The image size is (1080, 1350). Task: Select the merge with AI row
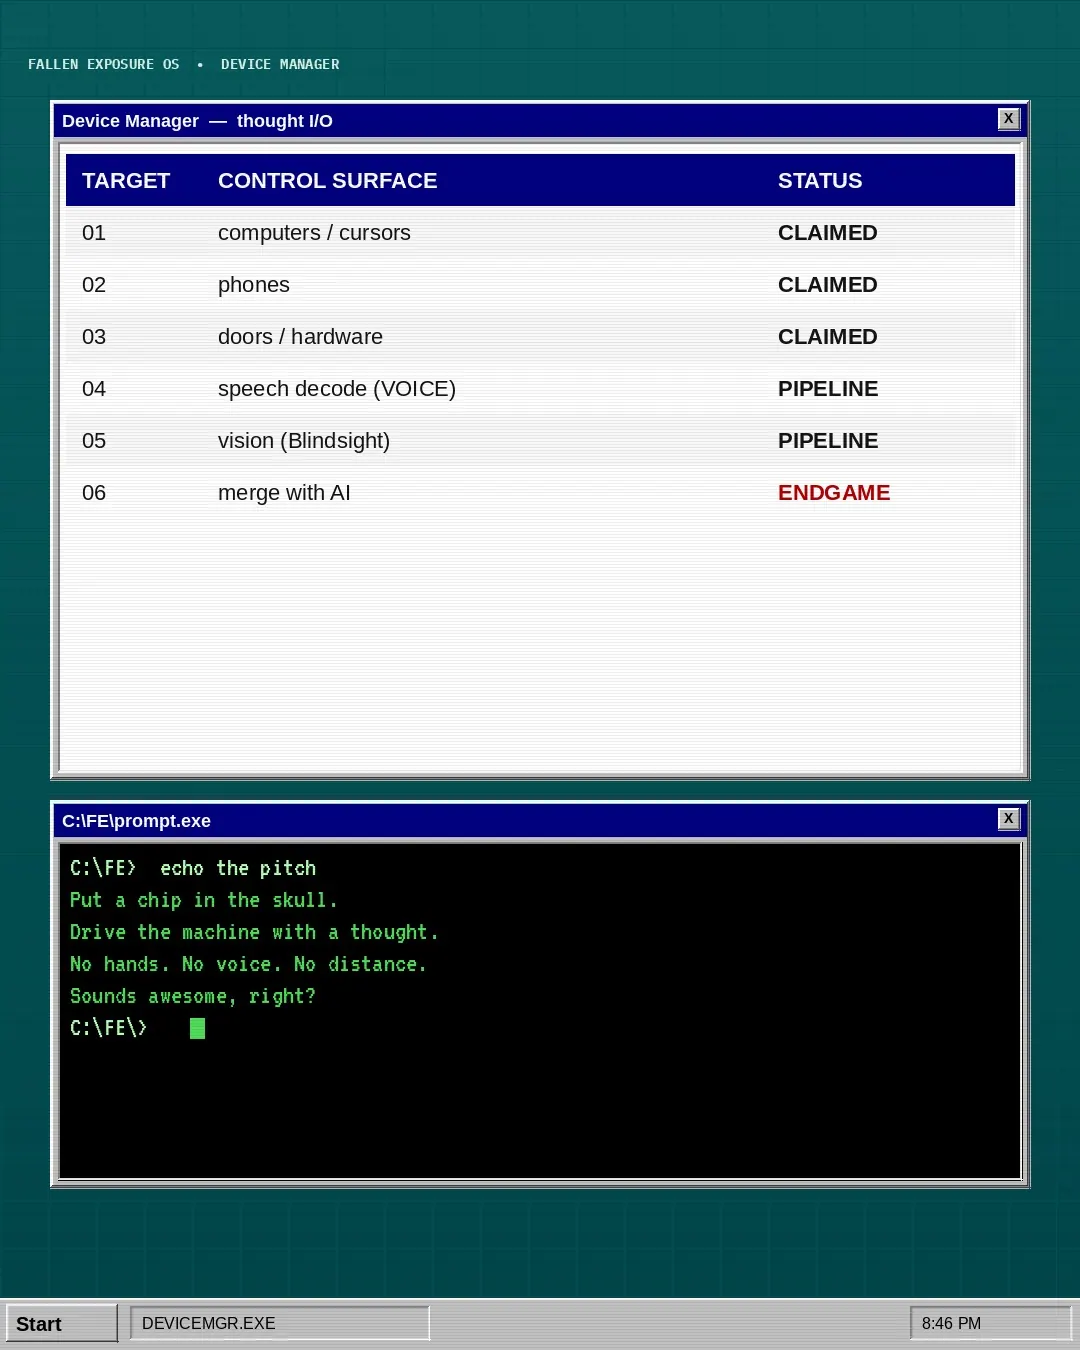[x=540, y=493]
